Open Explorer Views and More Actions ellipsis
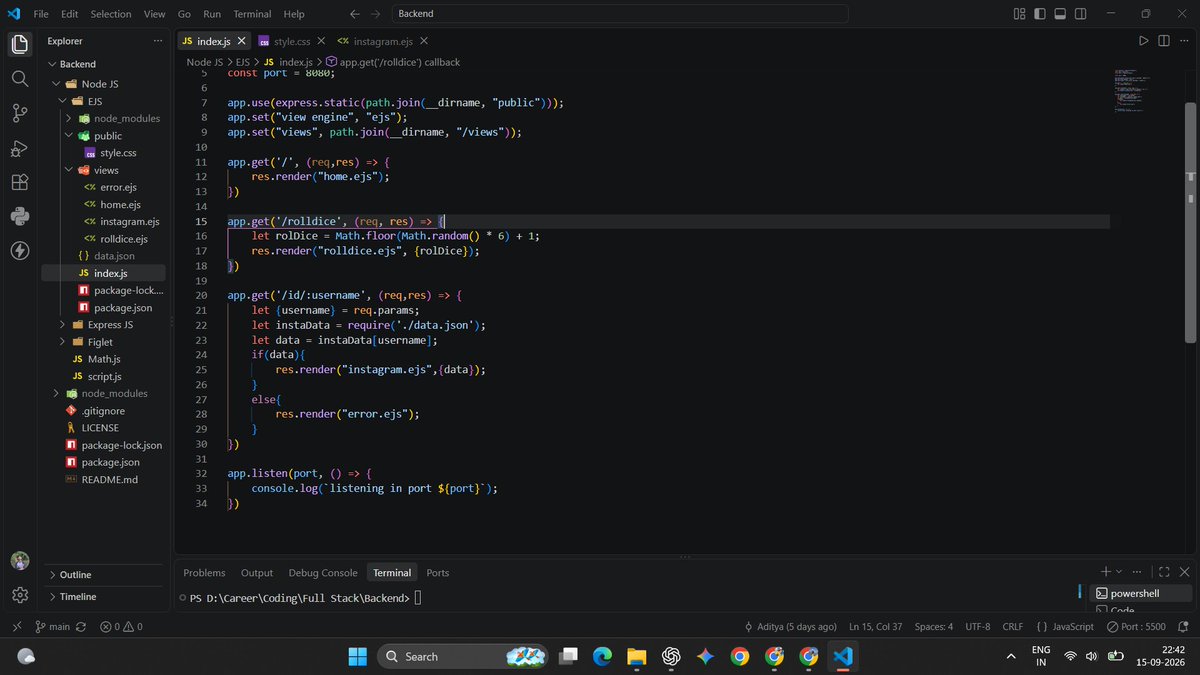The width and height of the screenshot is (1200, 675). (157, 41)
